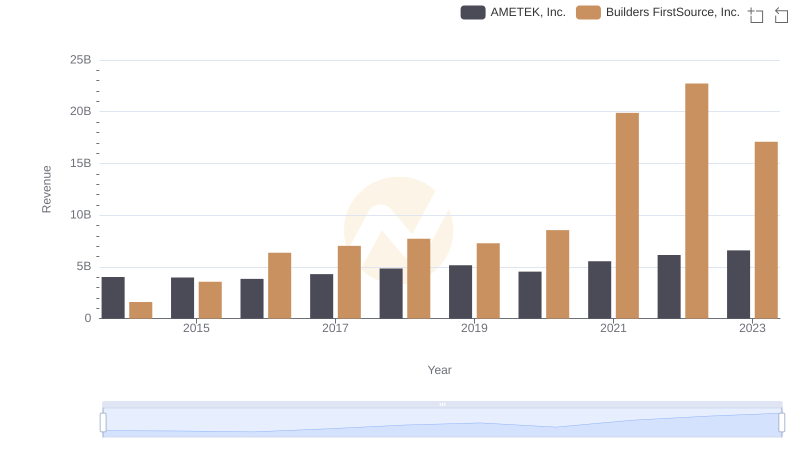Image resolution: width=800 pixels, height=461 pixels.
Task: Click the tallest Builders FirstSource bar for 2022
Action: pos(696,201)
